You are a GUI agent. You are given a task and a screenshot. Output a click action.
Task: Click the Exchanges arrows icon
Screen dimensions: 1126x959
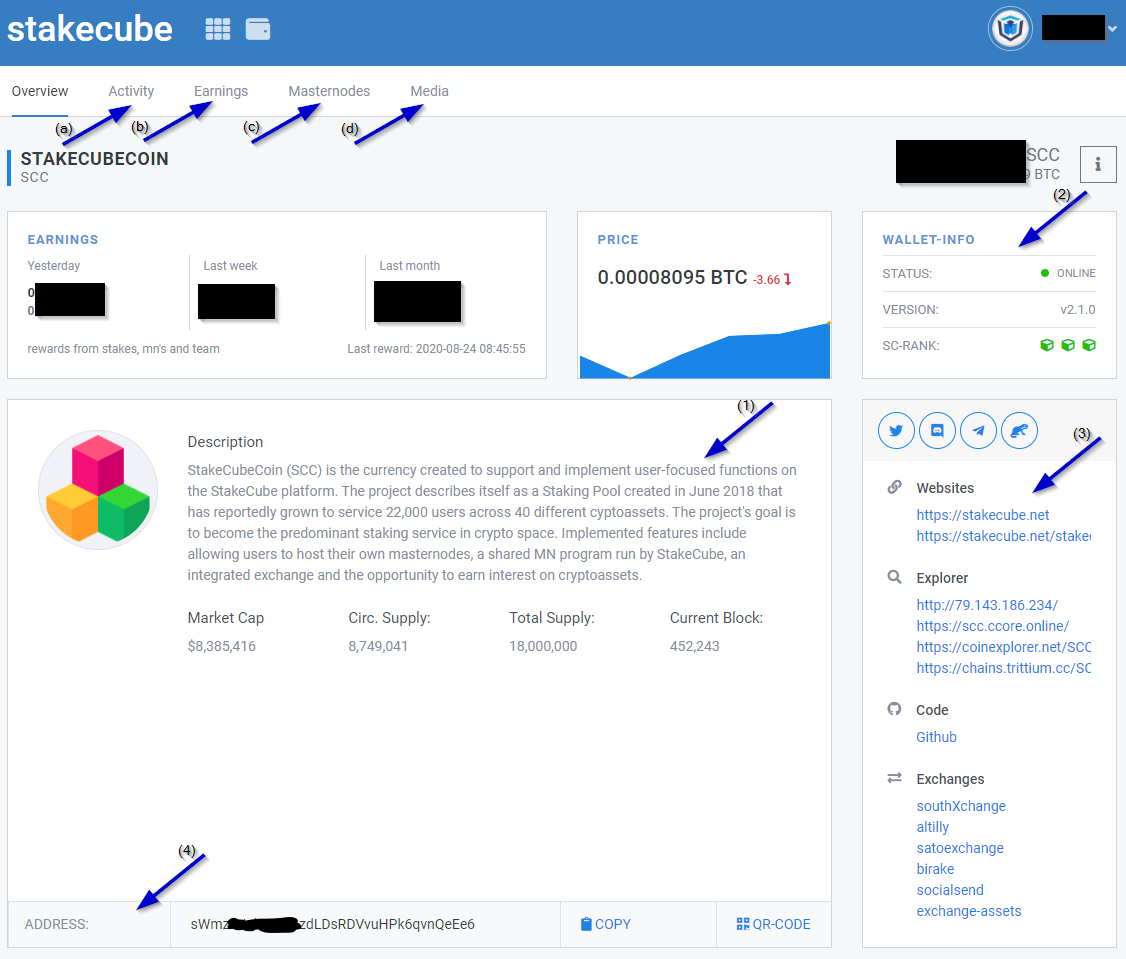tap(894, 778)
